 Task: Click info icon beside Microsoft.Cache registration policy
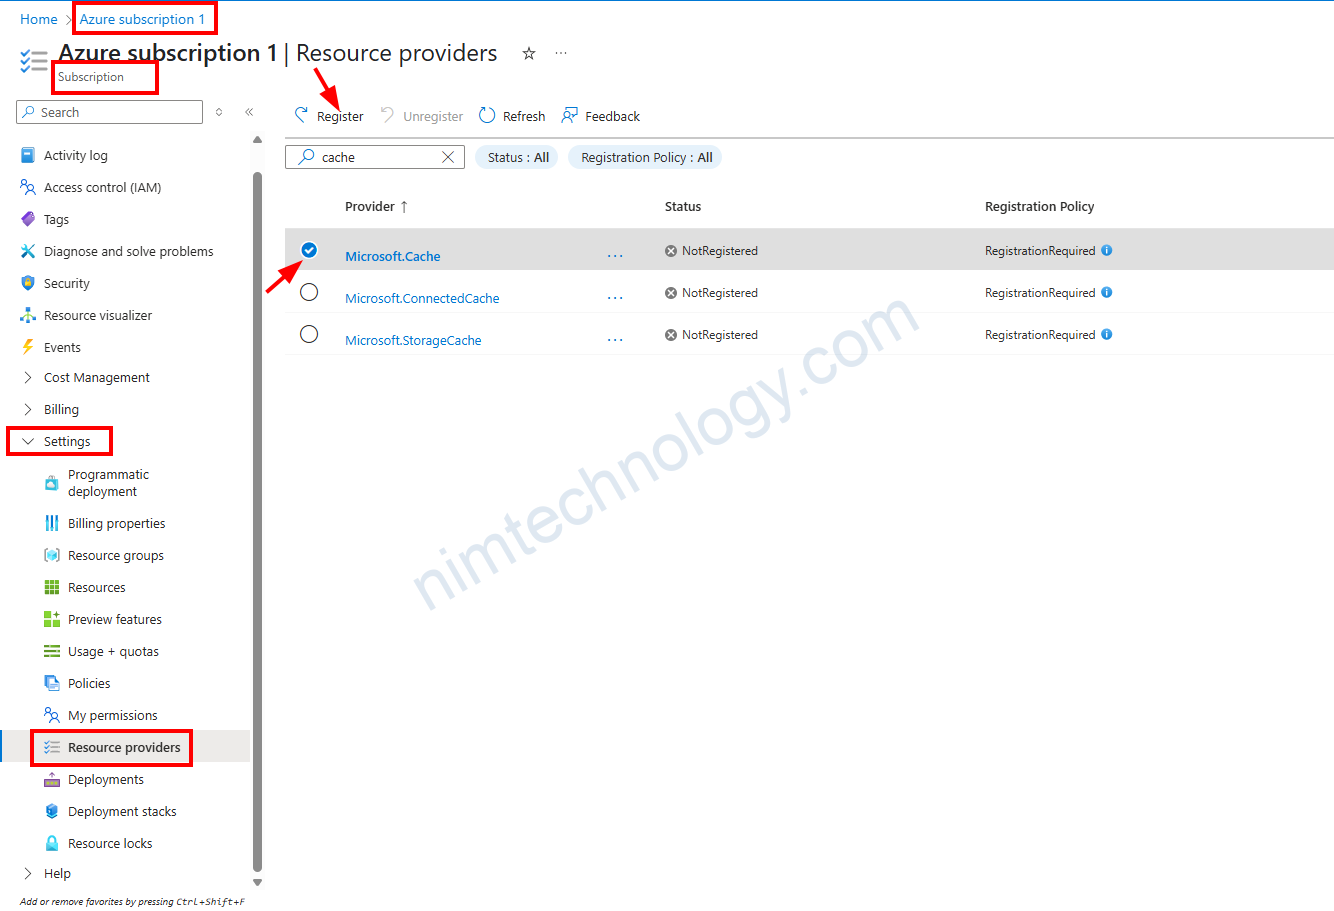(x=1107, y=251)
